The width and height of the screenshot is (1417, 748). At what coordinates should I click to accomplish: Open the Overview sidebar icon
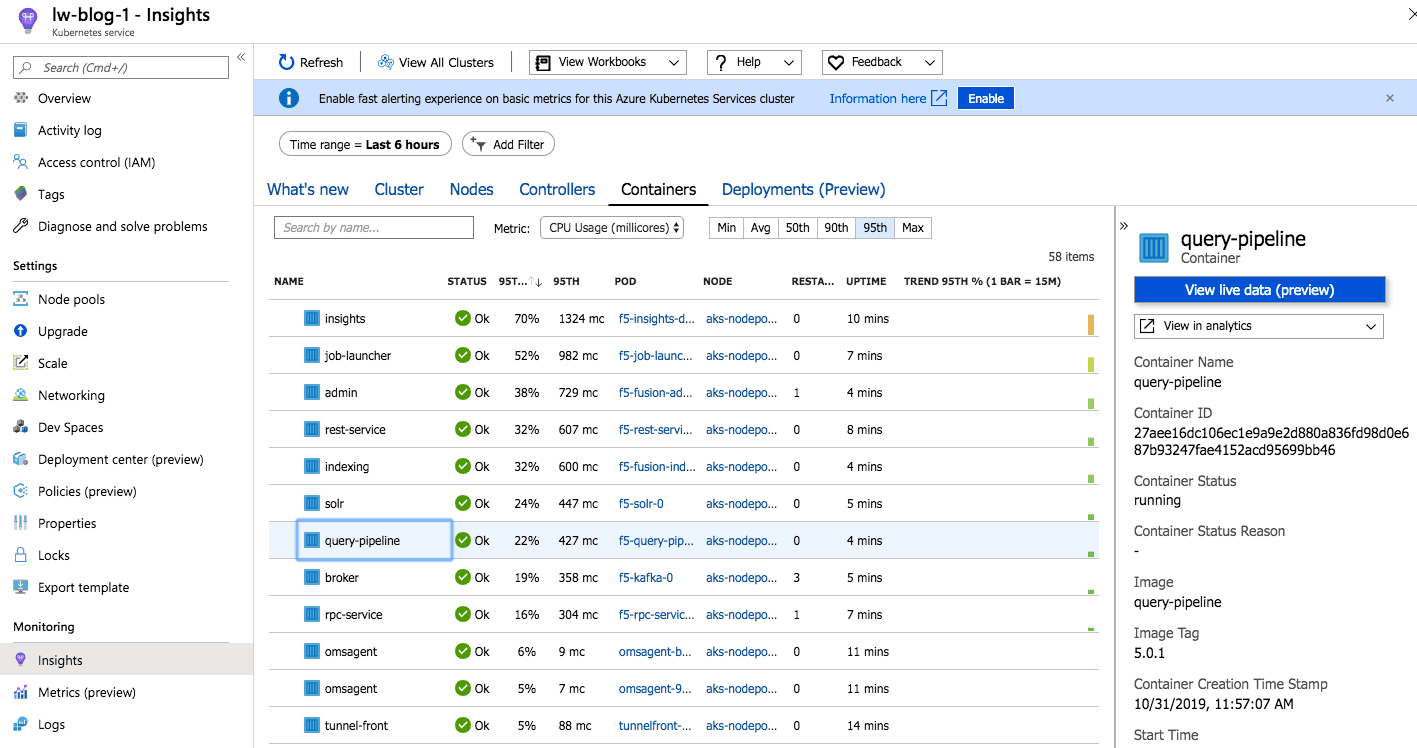click(21, 98)
